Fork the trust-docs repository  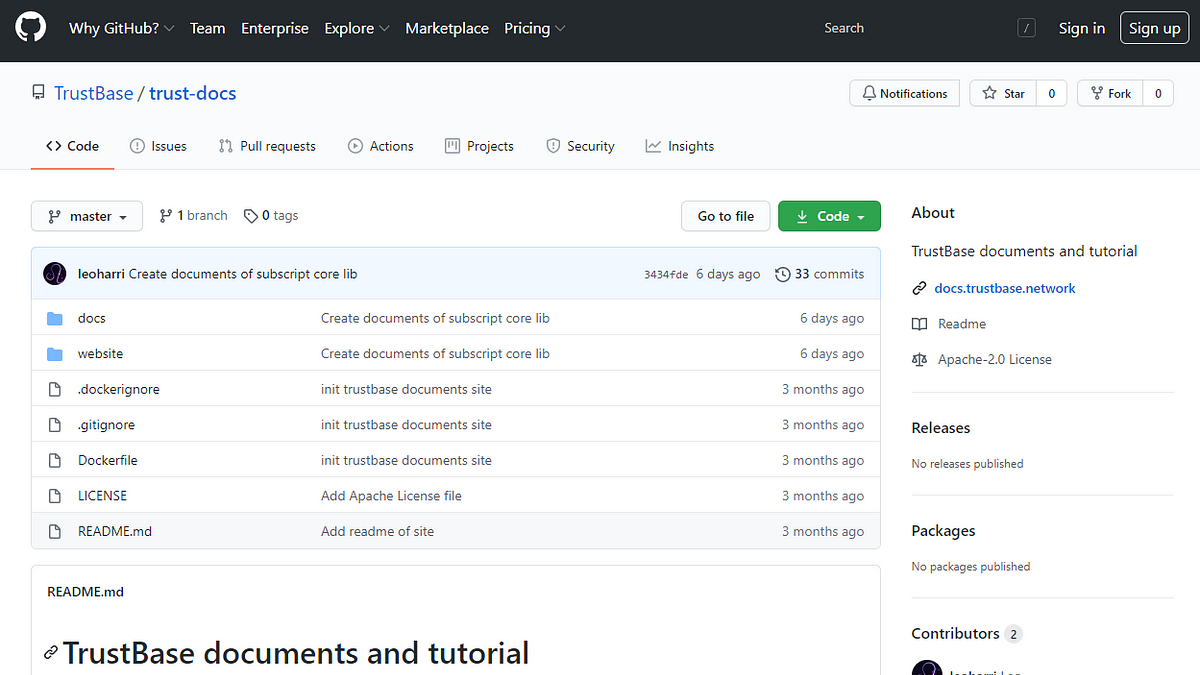pos(1110,93)
